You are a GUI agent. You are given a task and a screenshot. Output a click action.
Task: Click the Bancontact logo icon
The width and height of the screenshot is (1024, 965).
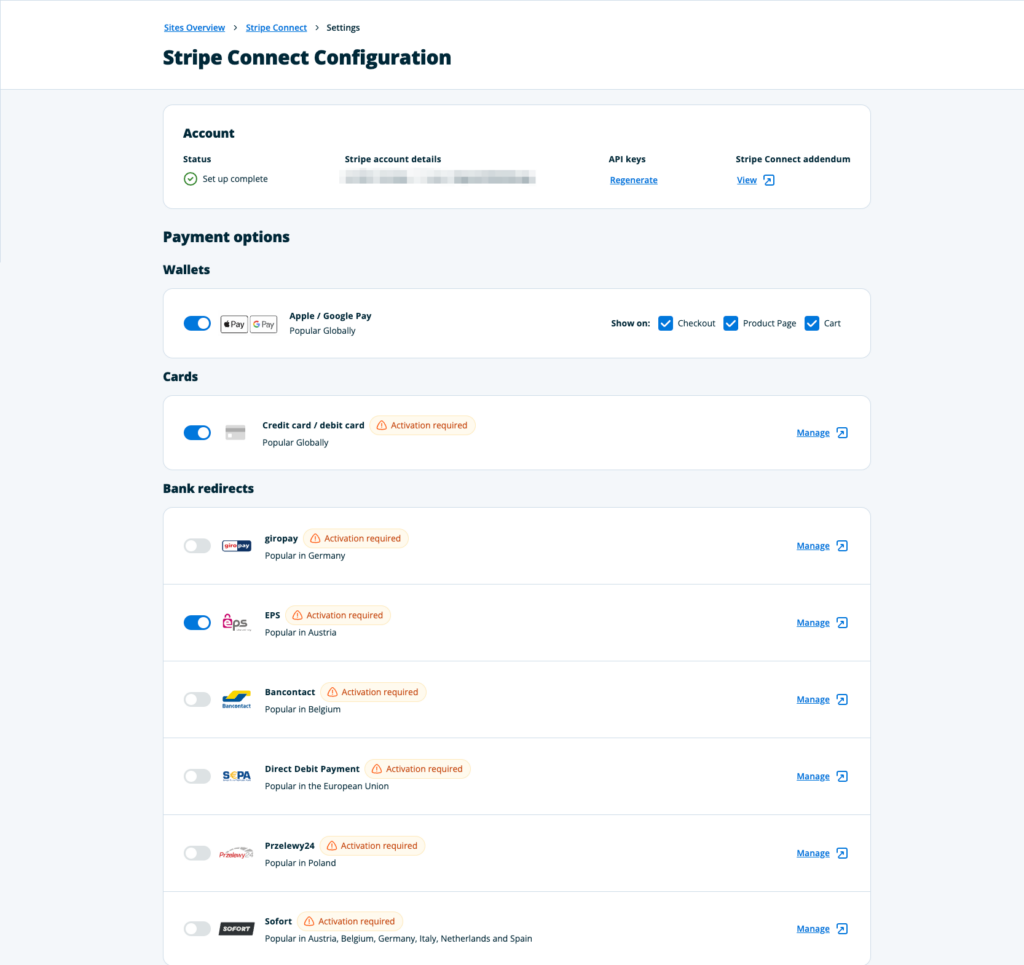point(236,700)
